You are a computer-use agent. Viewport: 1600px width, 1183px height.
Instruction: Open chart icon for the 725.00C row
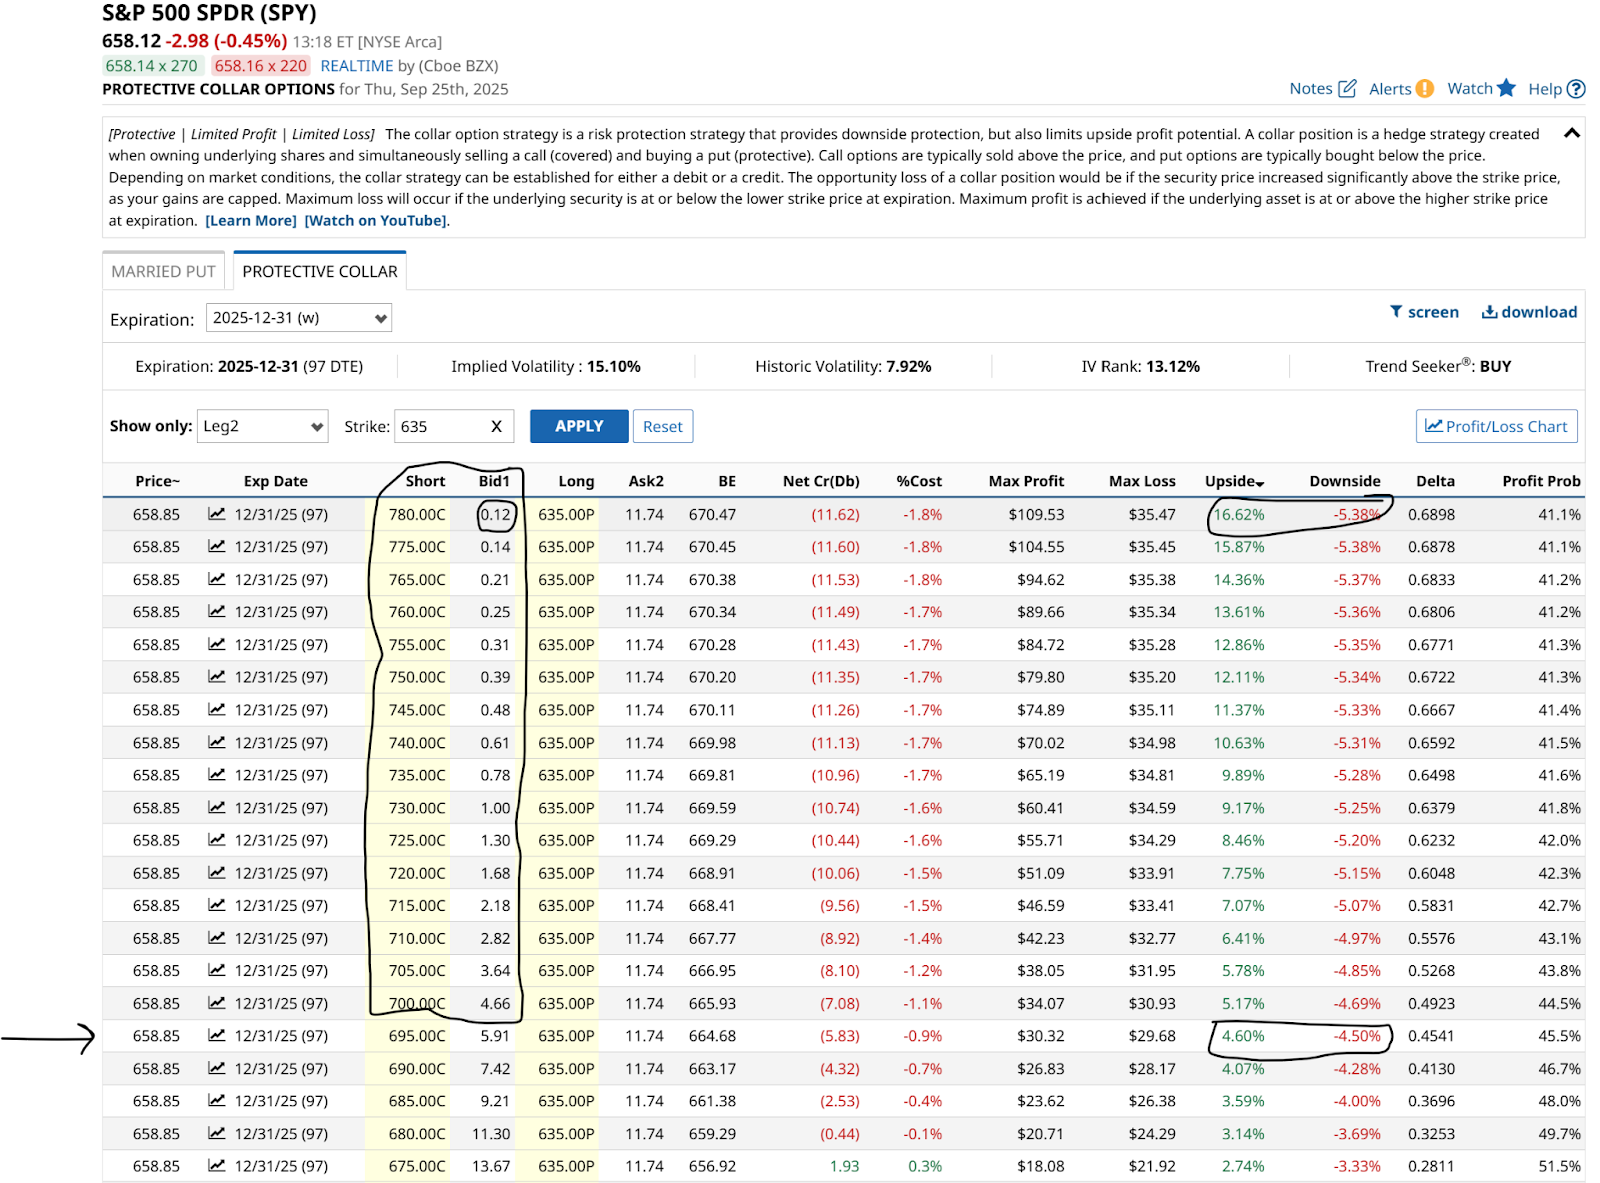216,840
